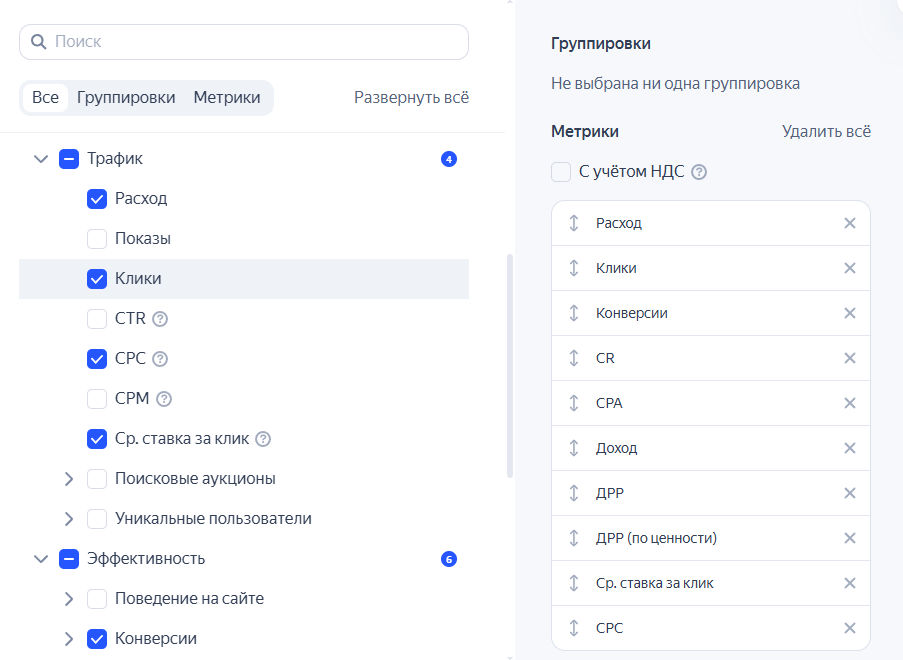Remove the CPC metric from the list
Image resolution: width=903 pixels, height=660 pixels.
point(849,628)
